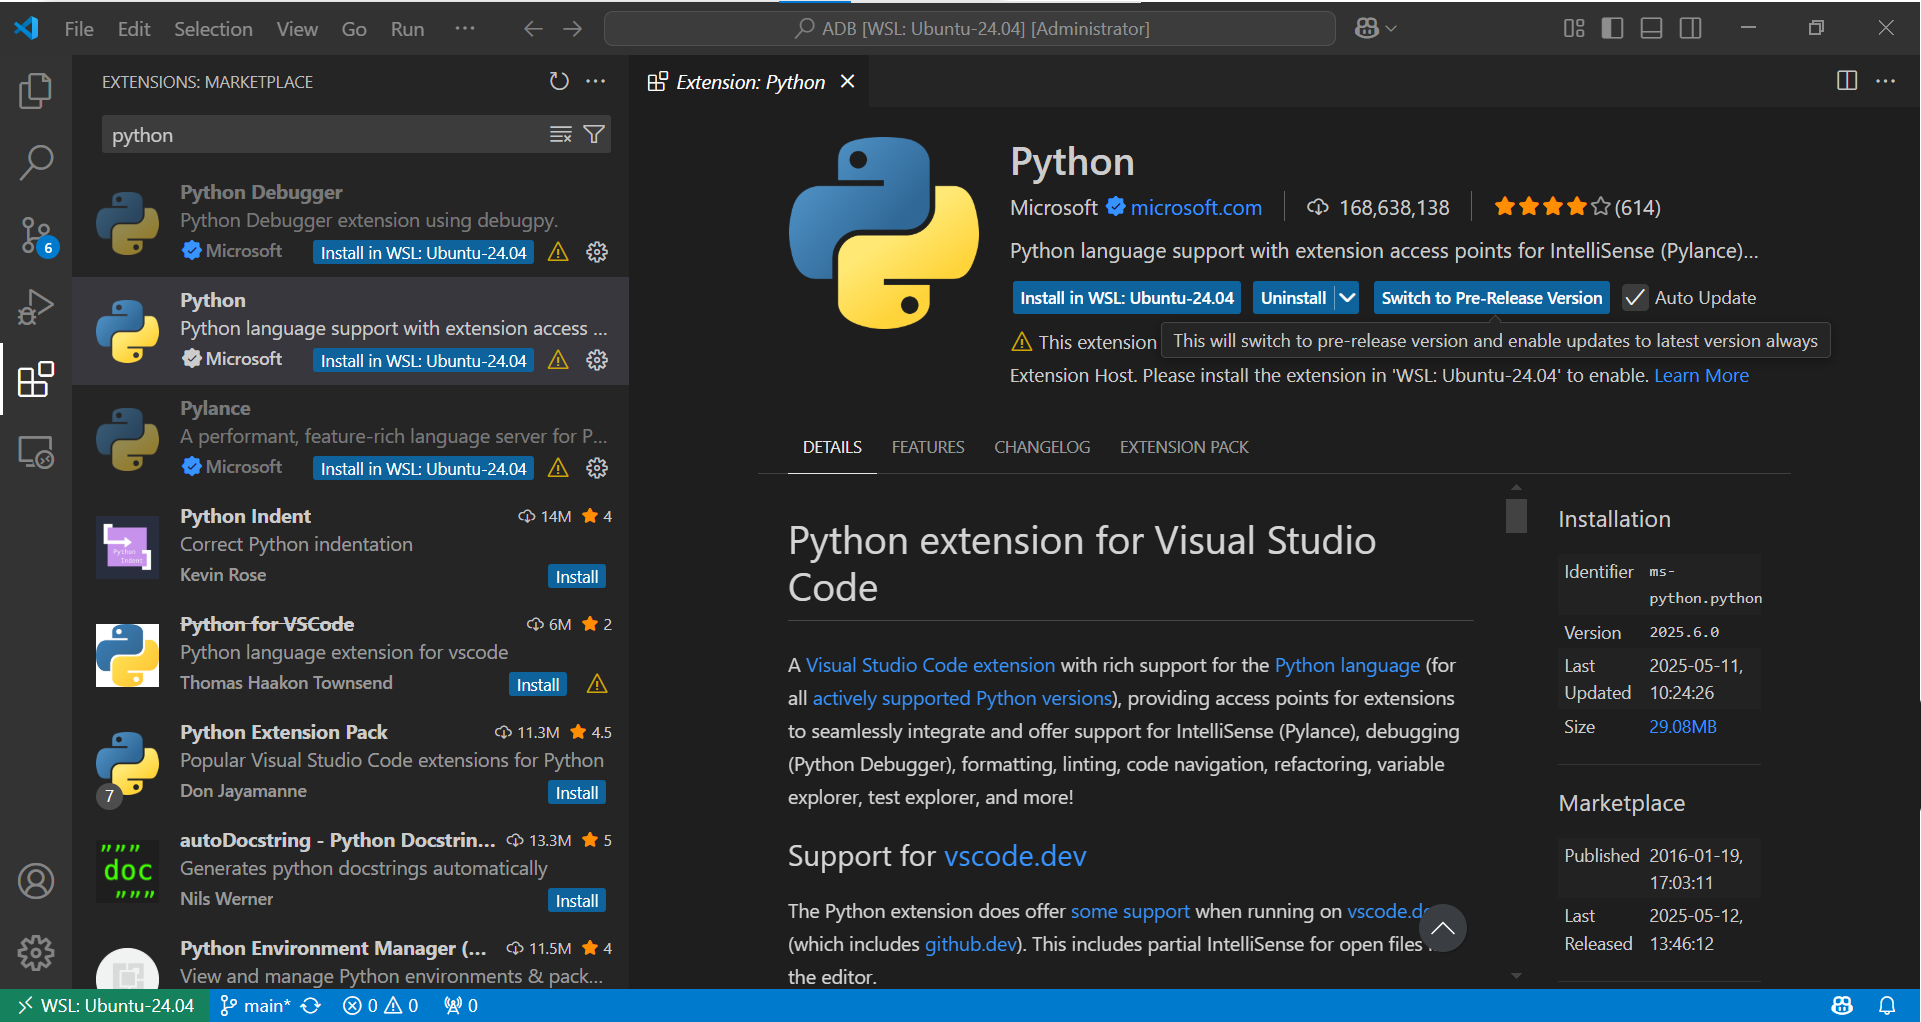The width and height of the screenshot is (1921, 1022).
Task: Open the Selection menu
Action: [x=213, y=29]
